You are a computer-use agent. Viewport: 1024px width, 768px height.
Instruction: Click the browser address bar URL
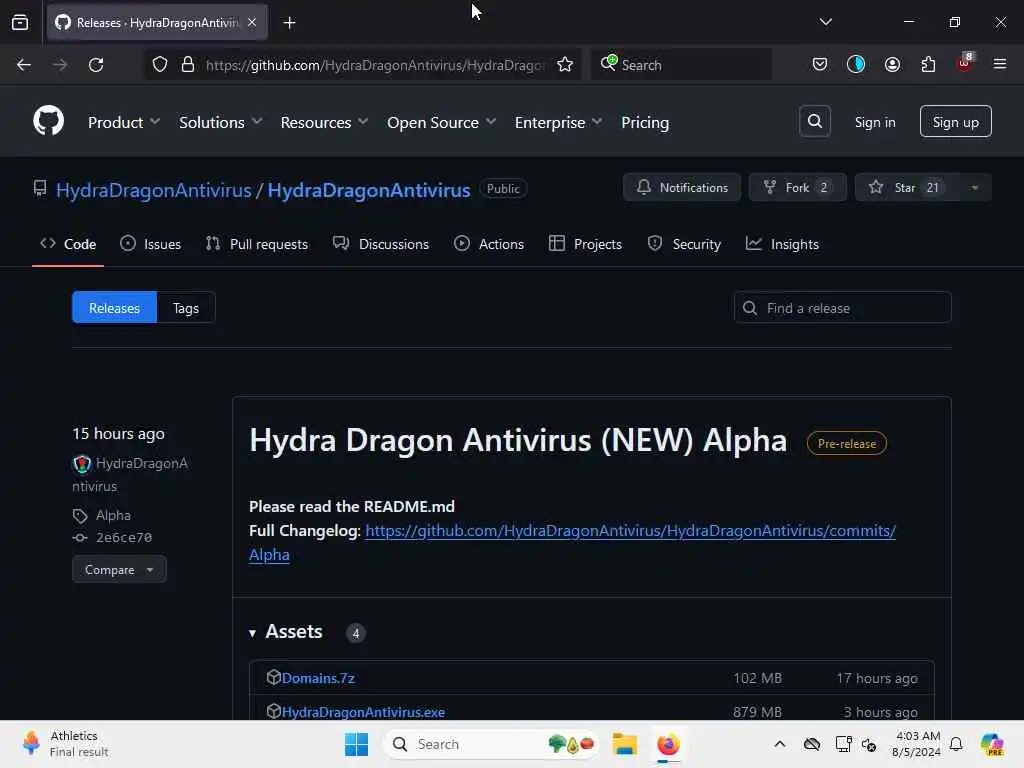pyautogui.click(x=375, y=65)
